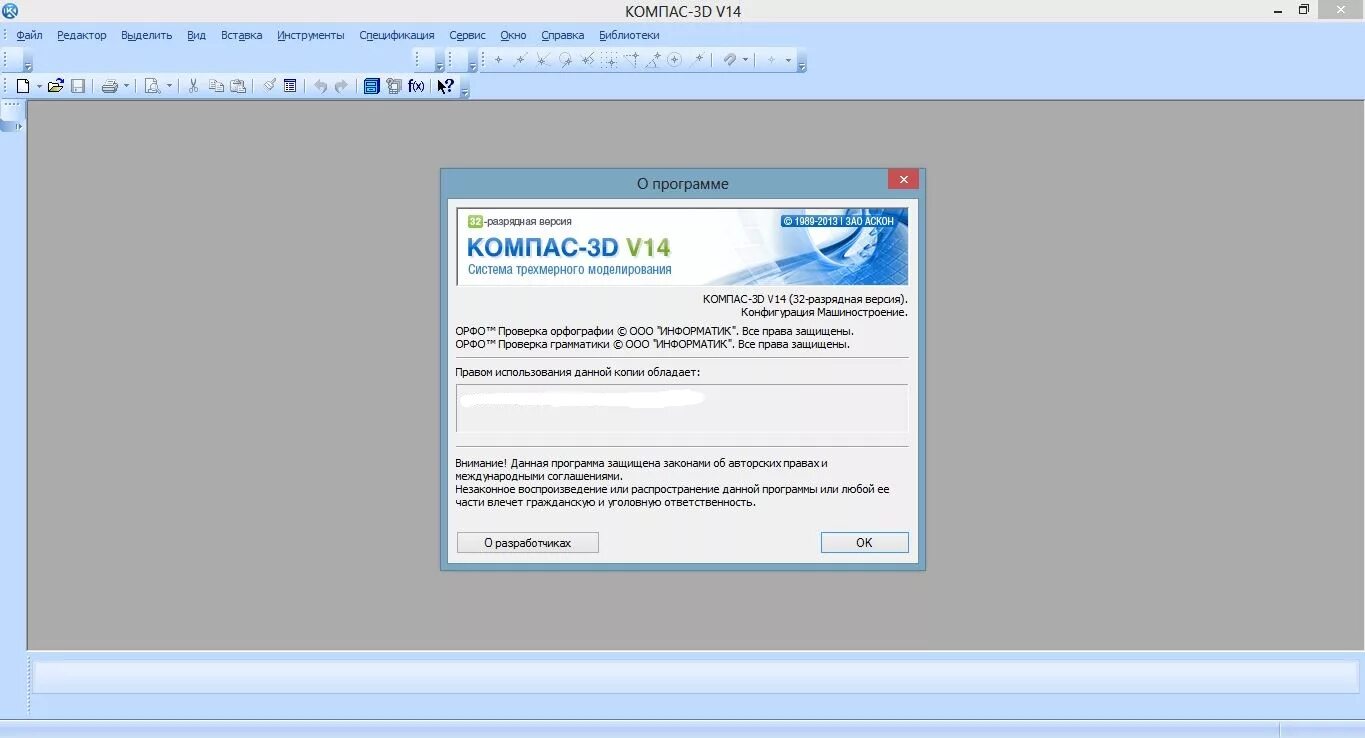Viewport: 1365px width, 738px height.
Task: Expand the arrow beside magnet snap icon
Action: [x=745, y=60]
